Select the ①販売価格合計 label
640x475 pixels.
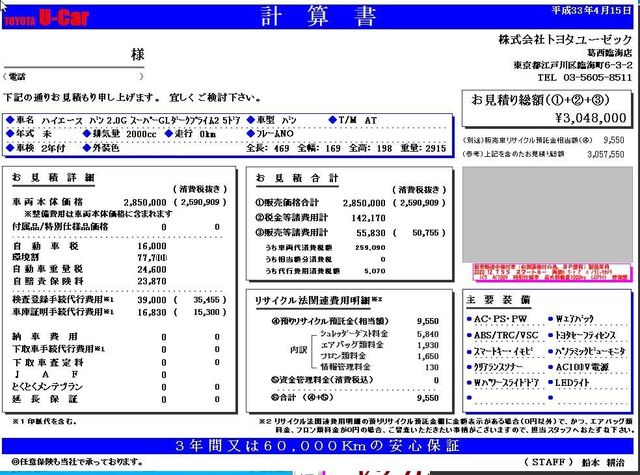[x=287, y=202]
